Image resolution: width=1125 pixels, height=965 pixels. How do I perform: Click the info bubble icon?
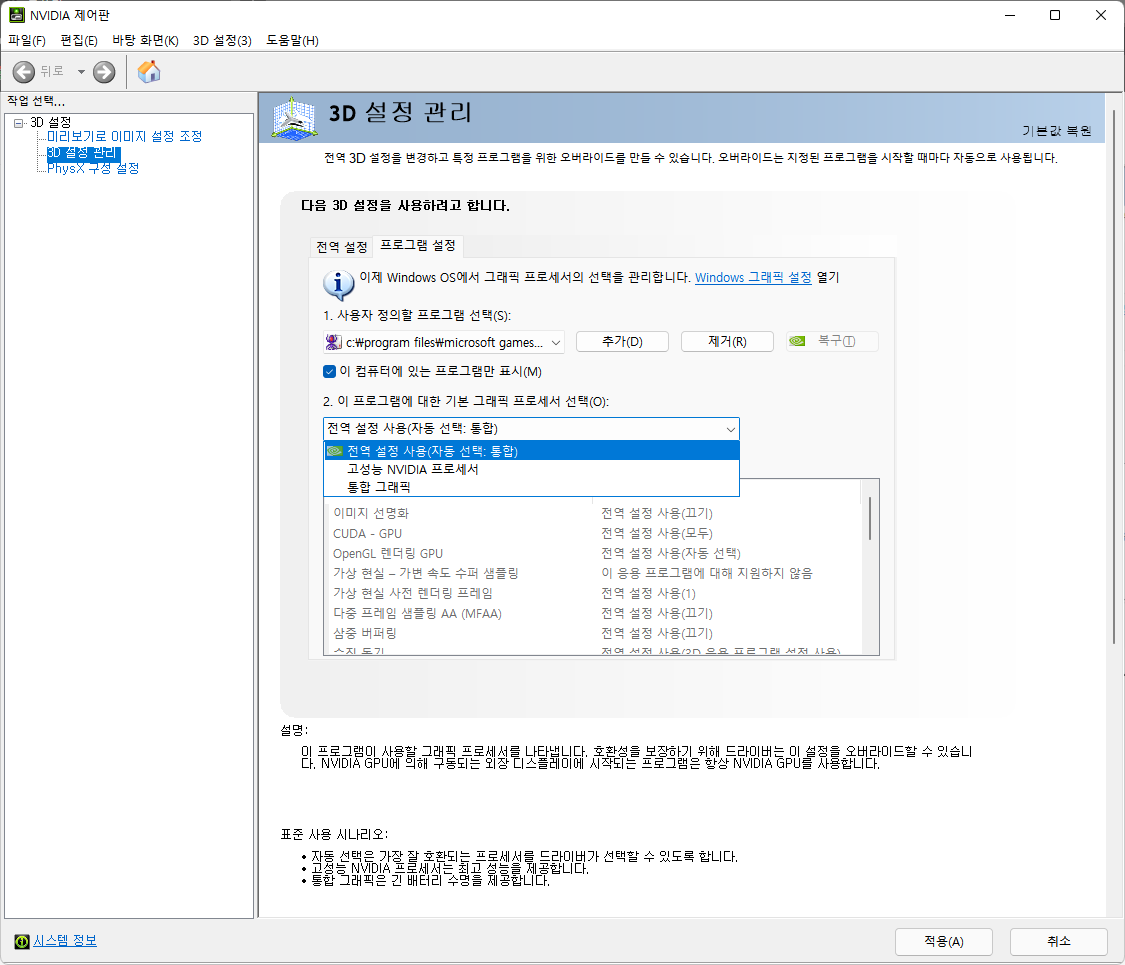(x=339, y=284)
